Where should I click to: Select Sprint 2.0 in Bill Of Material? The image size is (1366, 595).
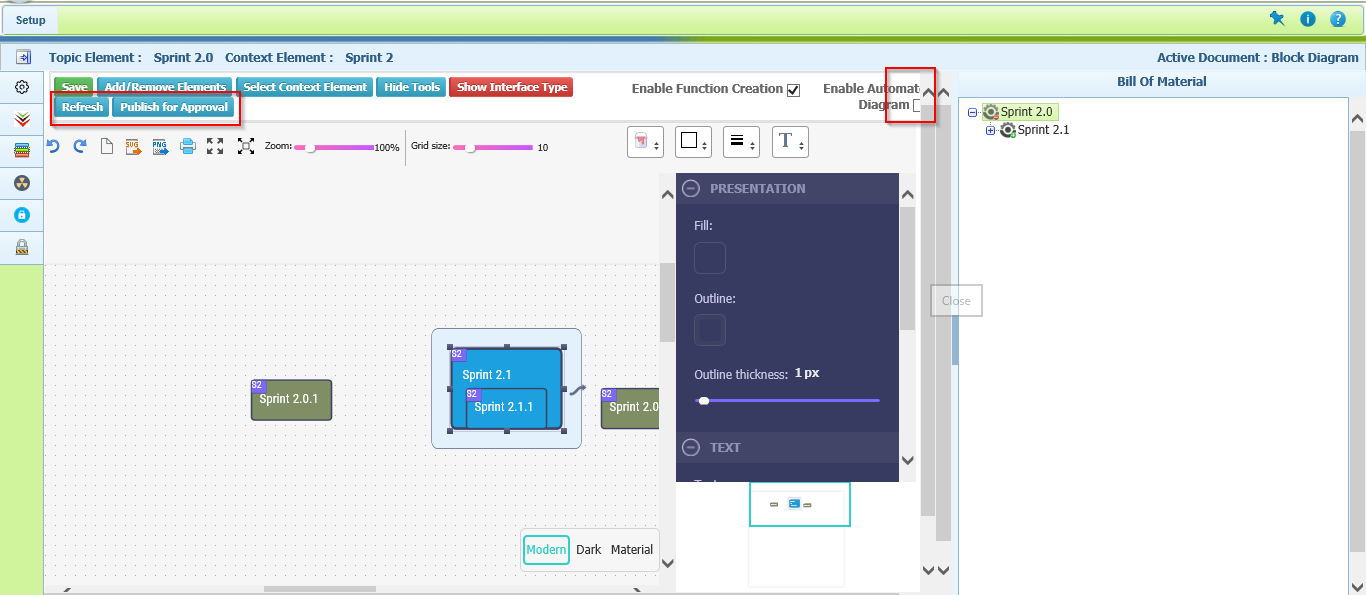[x=1027, y=112]
